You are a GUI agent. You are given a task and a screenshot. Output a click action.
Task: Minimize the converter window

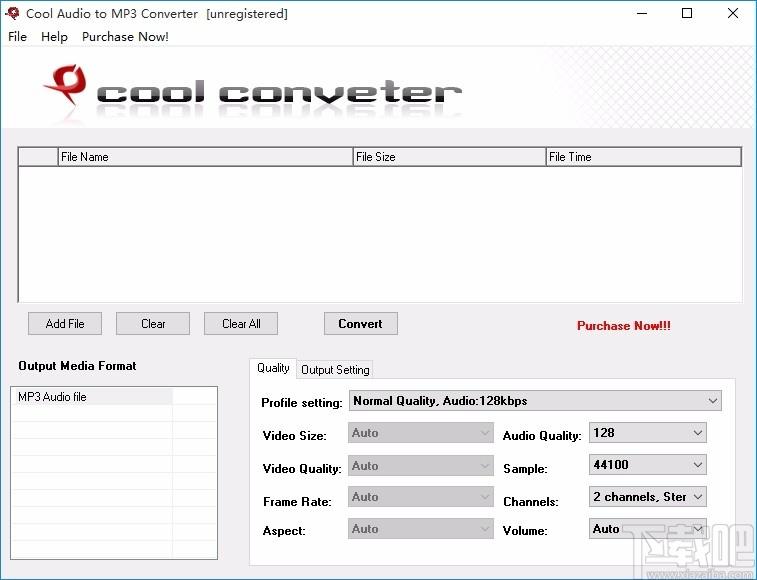642,14
